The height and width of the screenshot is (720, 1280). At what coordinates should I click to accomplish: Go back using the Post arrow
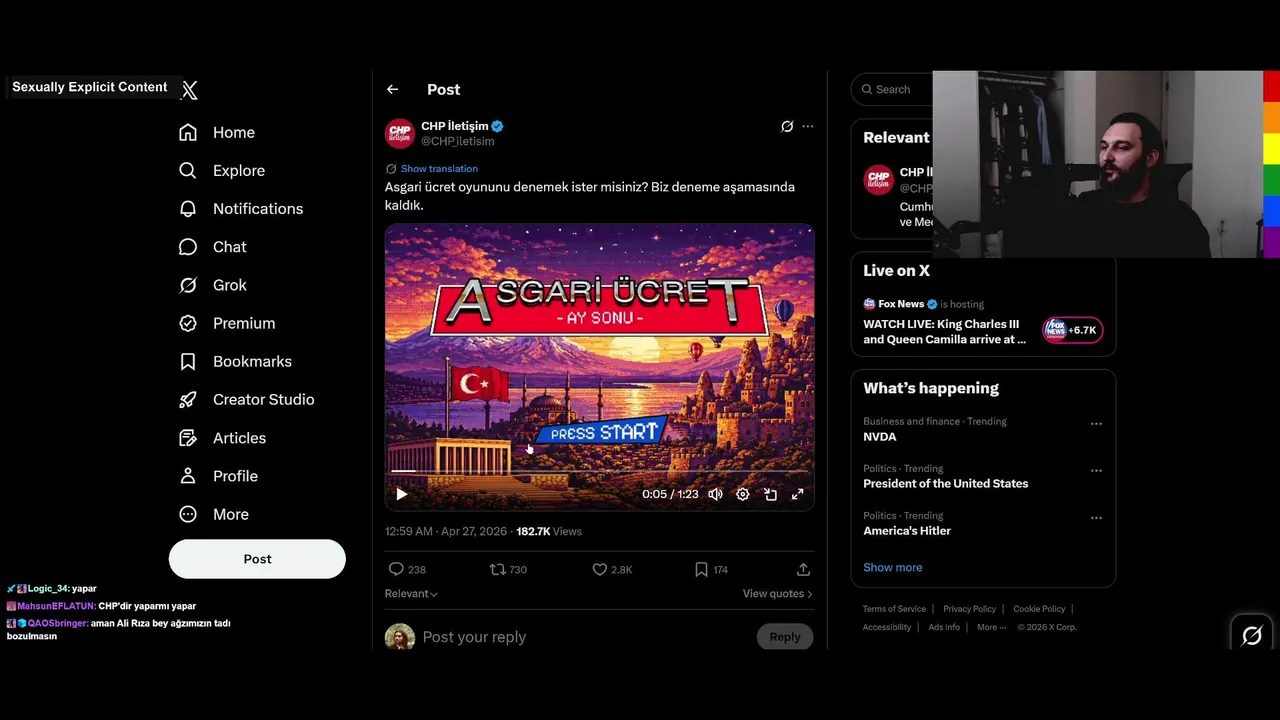point(392,89)
